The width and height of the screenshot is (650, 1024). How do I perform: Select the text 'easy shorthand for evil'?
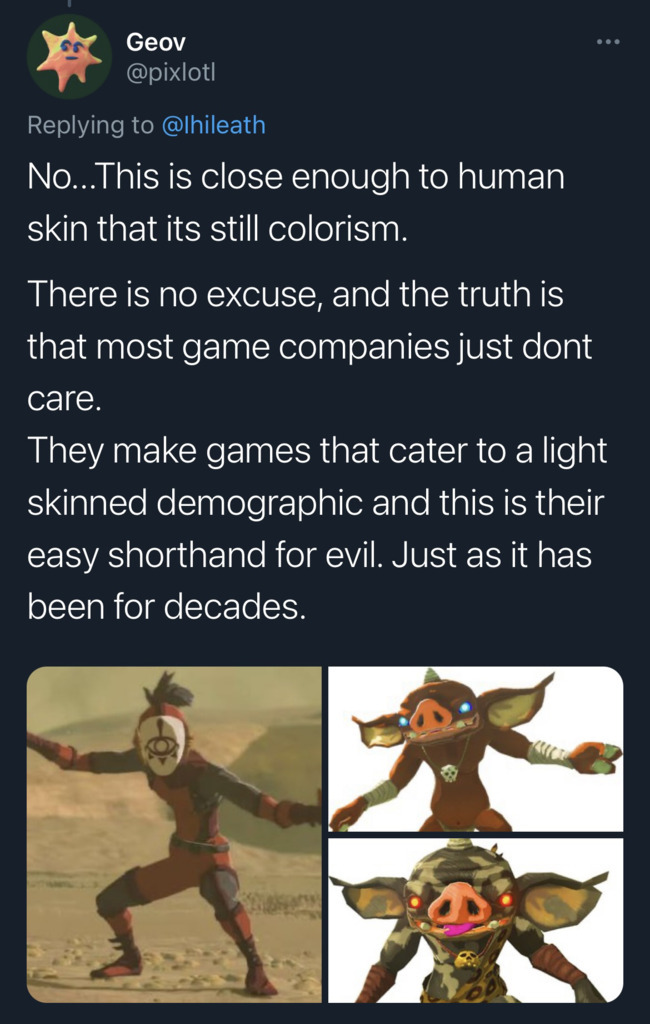click(202, 555)
